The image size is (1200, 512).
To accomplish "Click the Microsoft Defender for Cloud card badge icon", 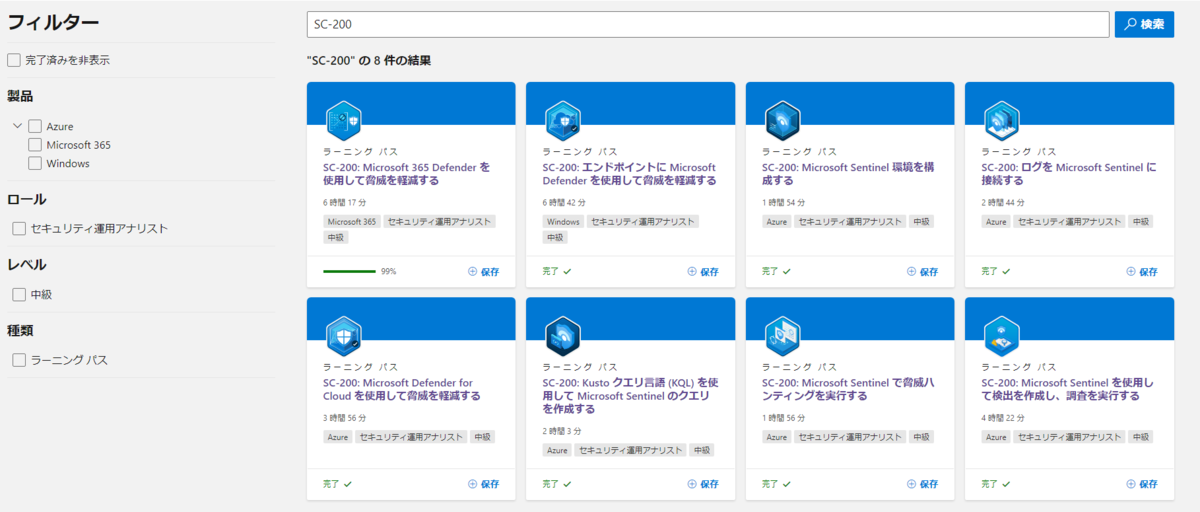I will pos(343,337).
